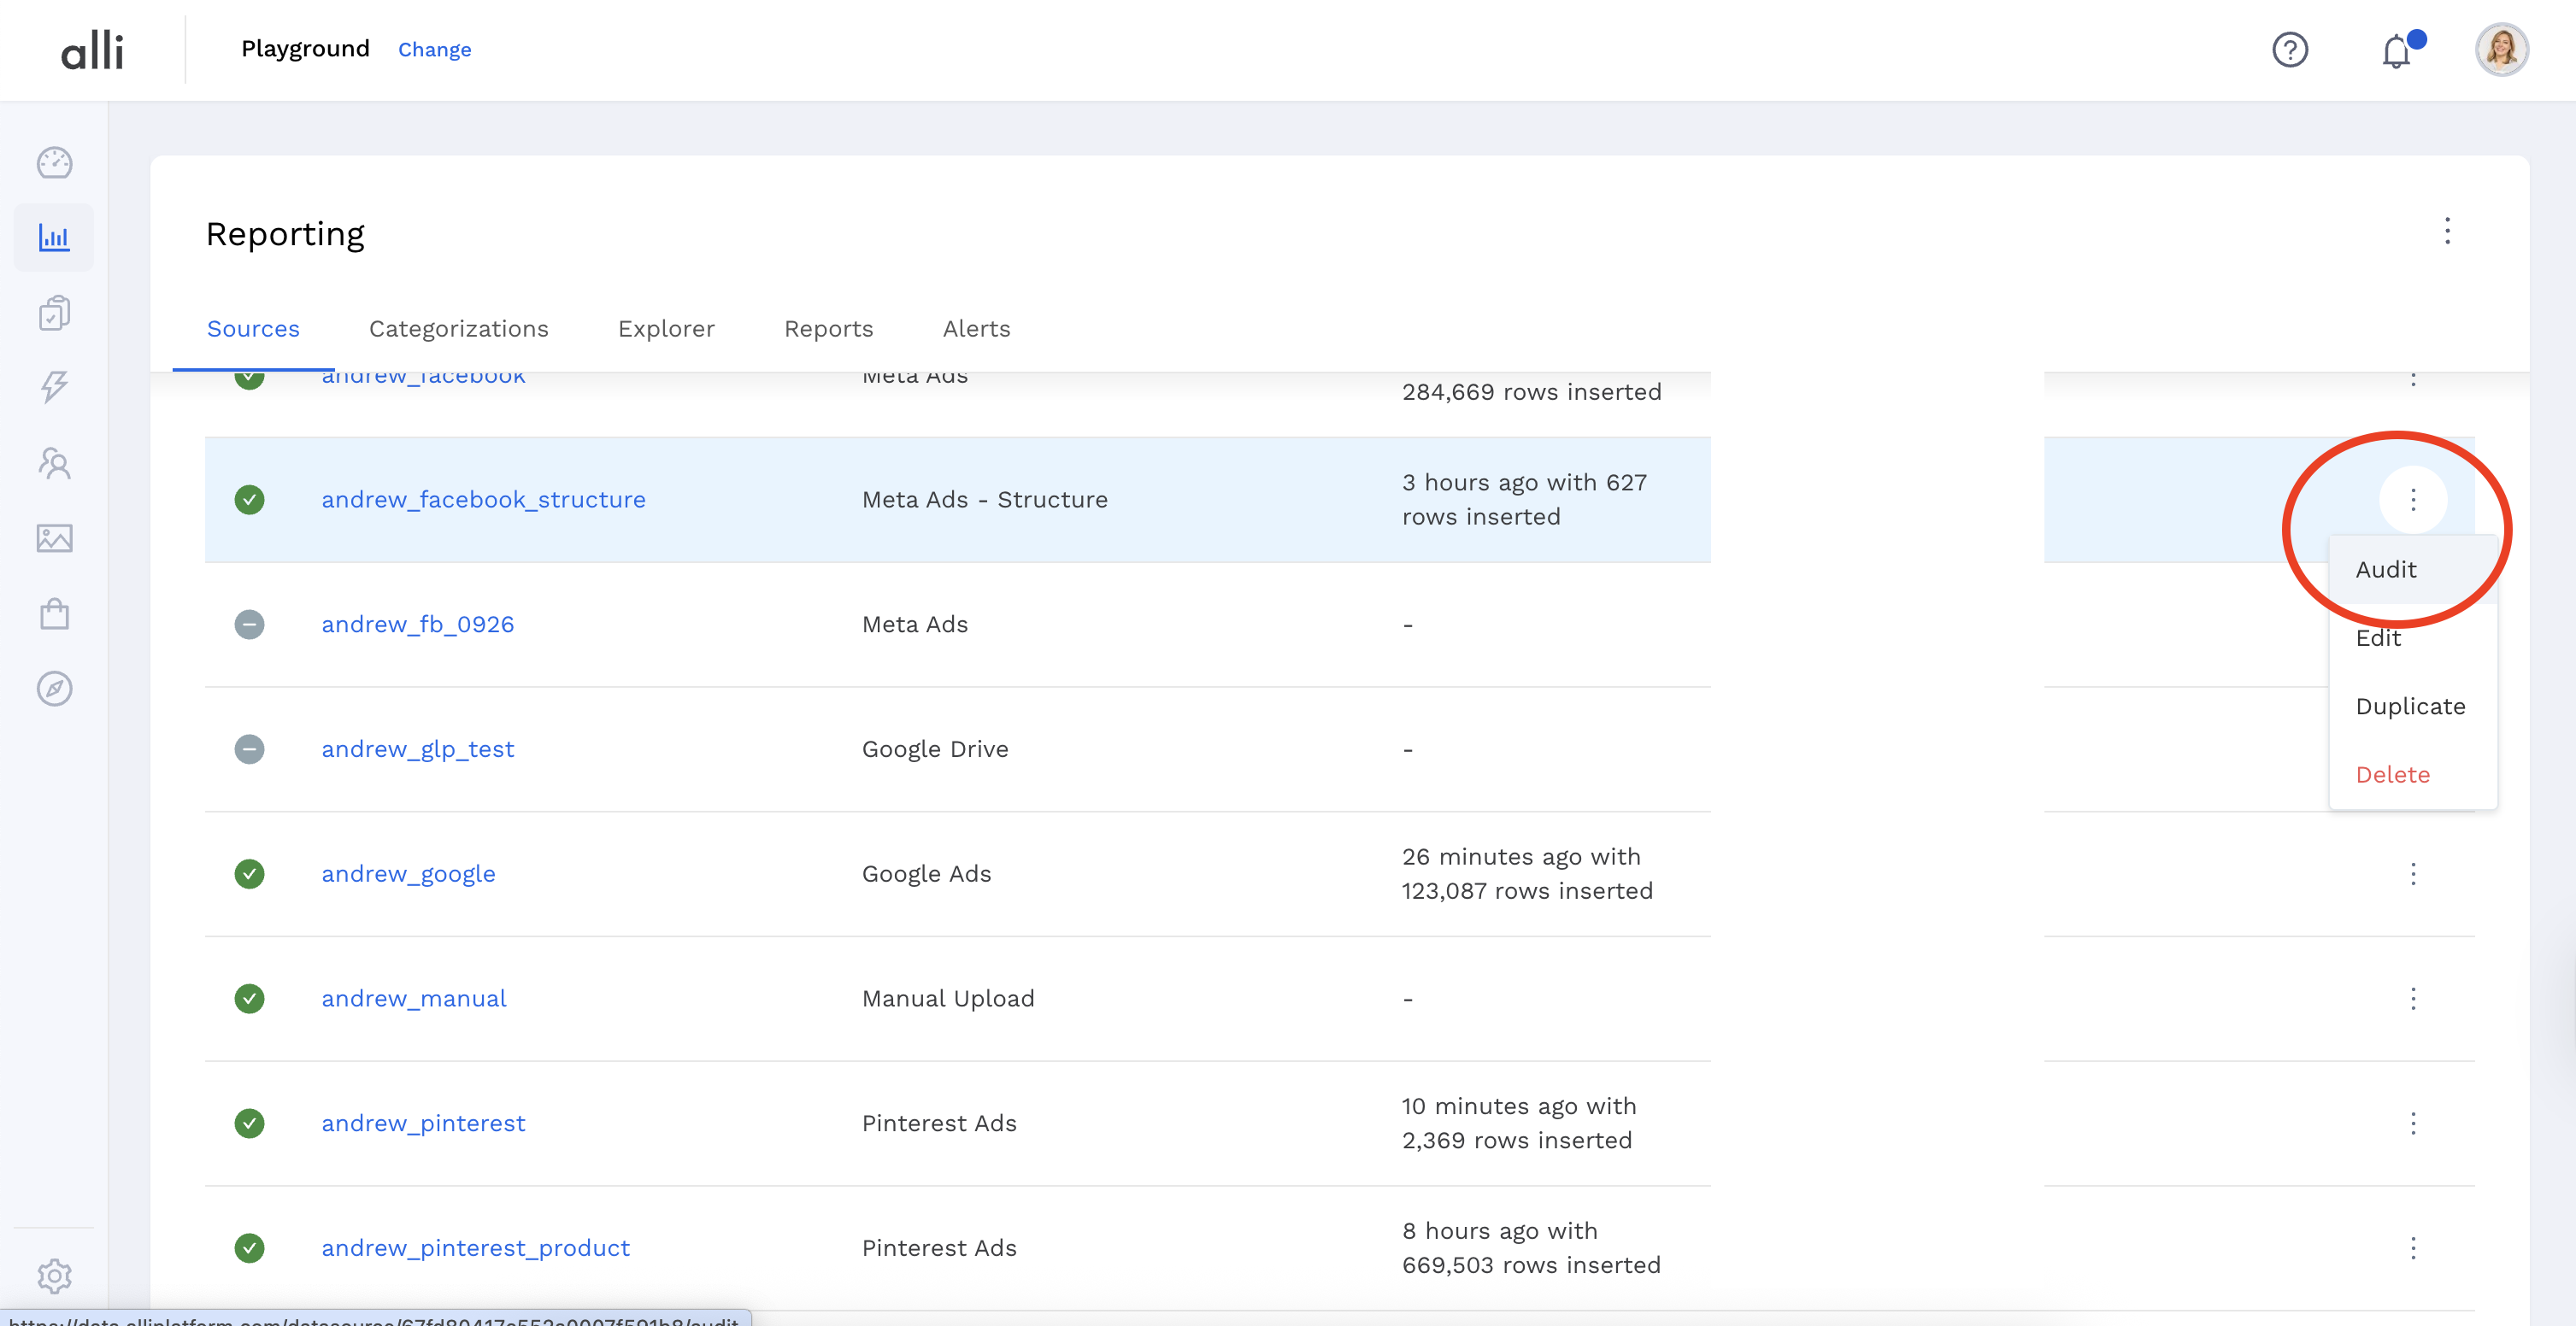Screen dimensions: 2576x1326
Task: Open the Reporting panel three-dot menu
Action: point(2447,231)
